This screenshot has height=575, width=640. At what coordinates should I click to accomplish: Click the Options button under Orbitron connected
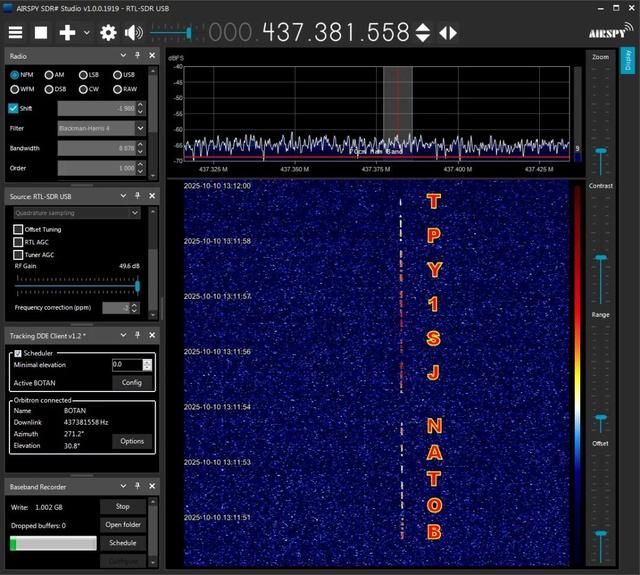(x=132, y=441)
